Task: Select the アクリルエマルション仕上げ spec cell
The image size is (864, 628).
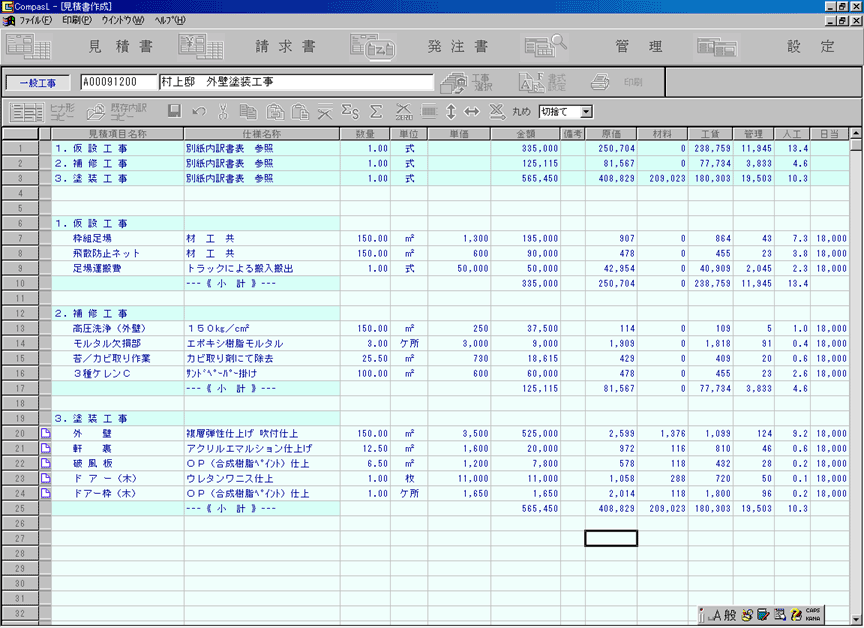Action: click(x=262, y=449)
